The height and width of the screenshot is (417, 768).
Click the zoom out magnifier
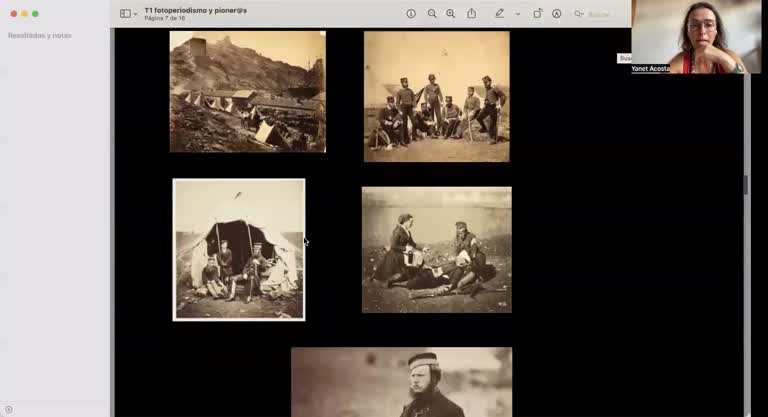coord(432,14)
